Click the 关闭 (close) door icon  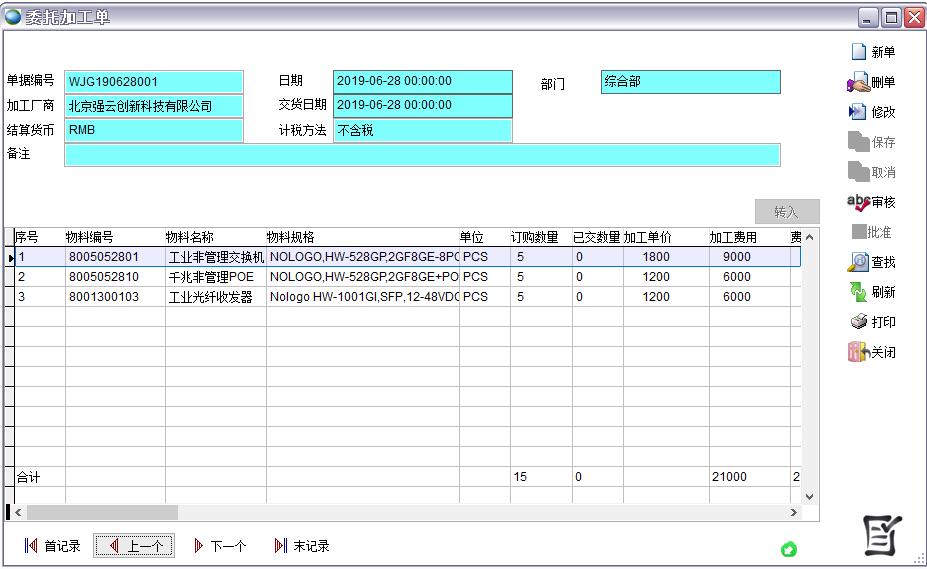[858, 352]
